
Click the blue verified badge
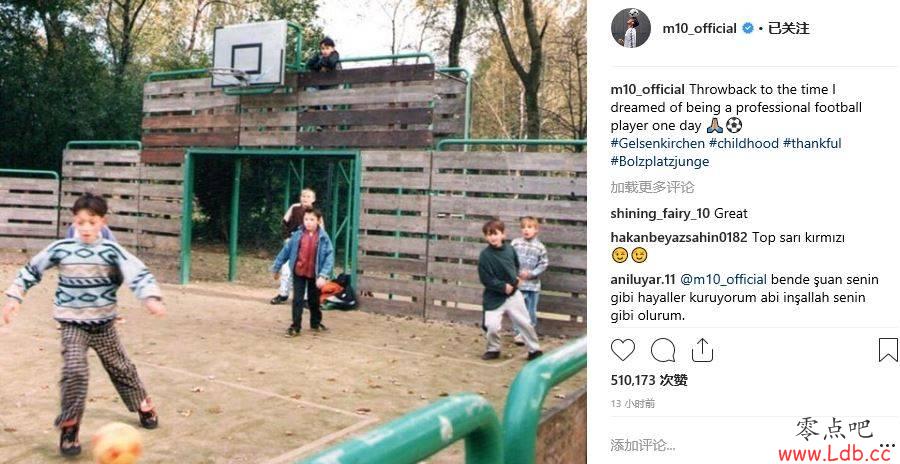pos(747,28)
